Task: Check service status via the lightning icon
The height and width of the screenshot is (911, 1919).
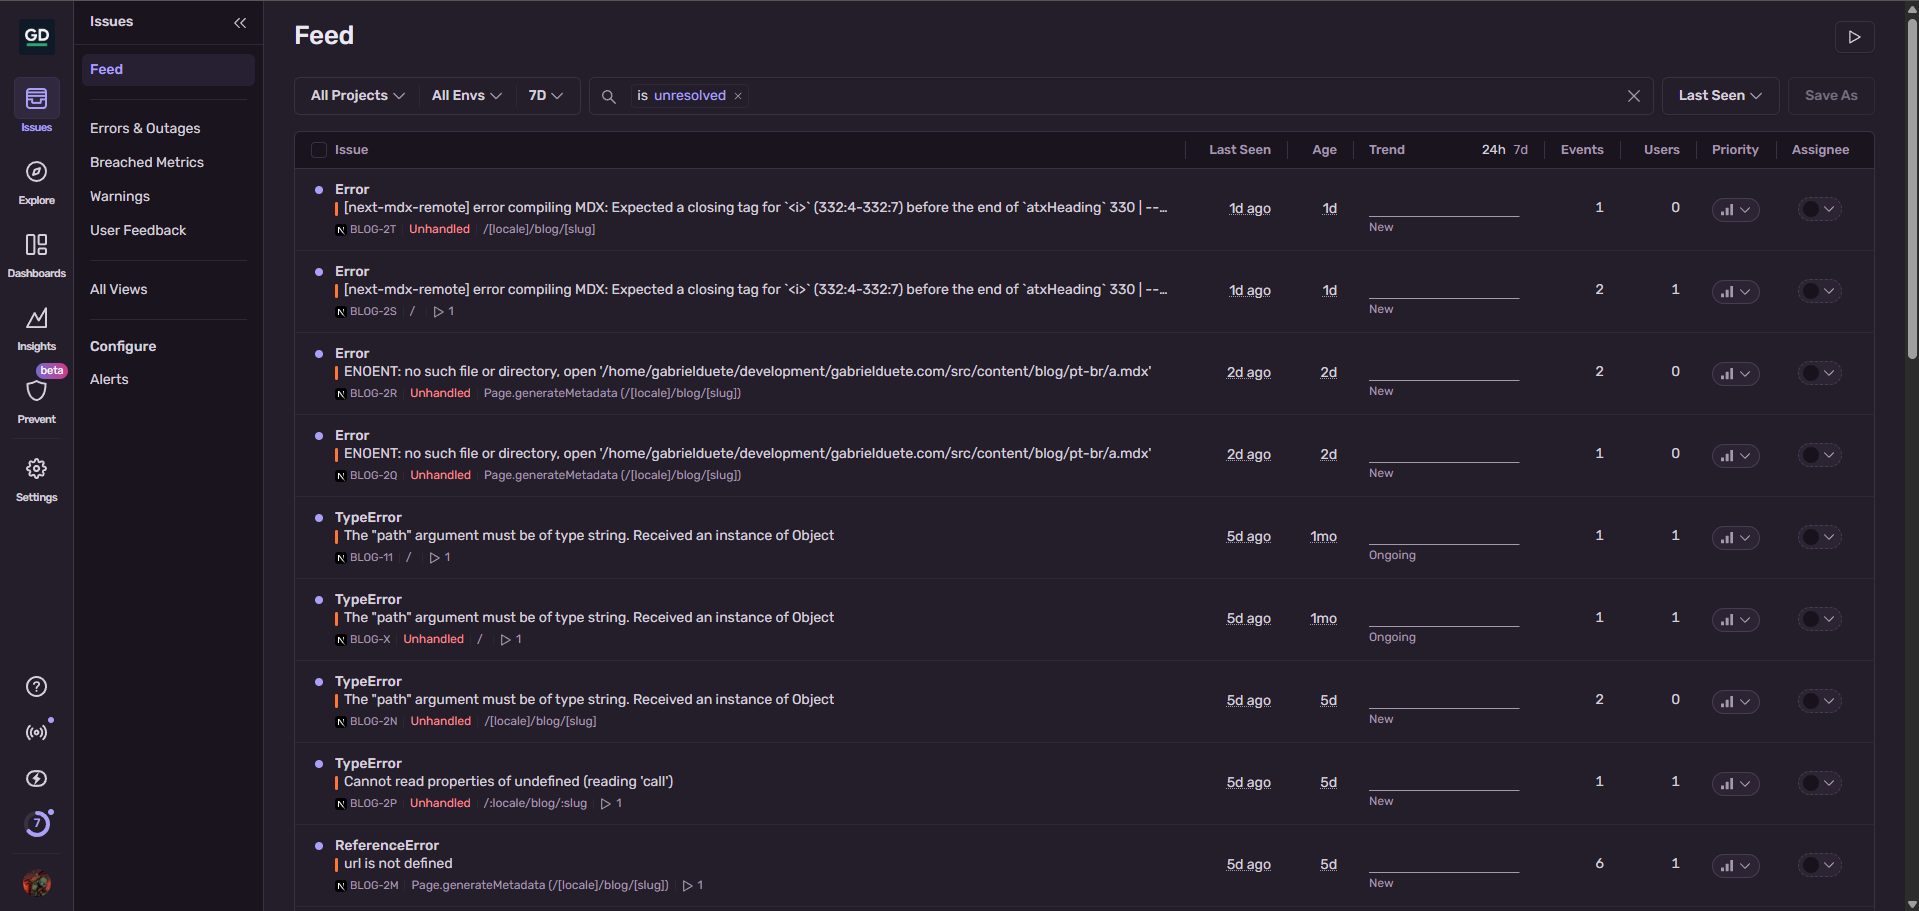Action: pos(36,778)
